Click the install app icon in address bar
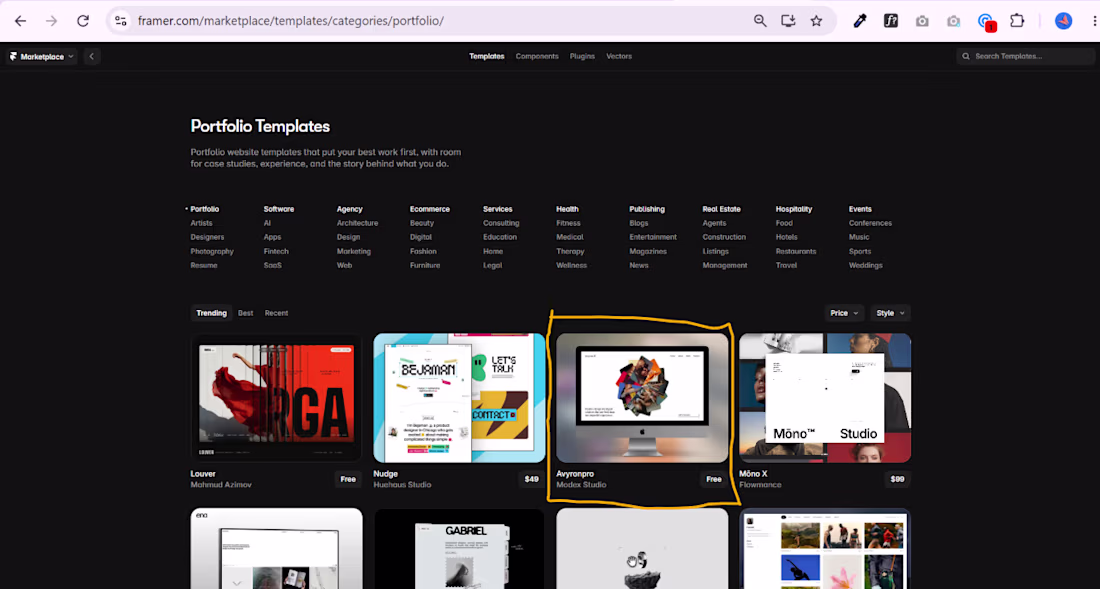 click(x=789, y=21)
